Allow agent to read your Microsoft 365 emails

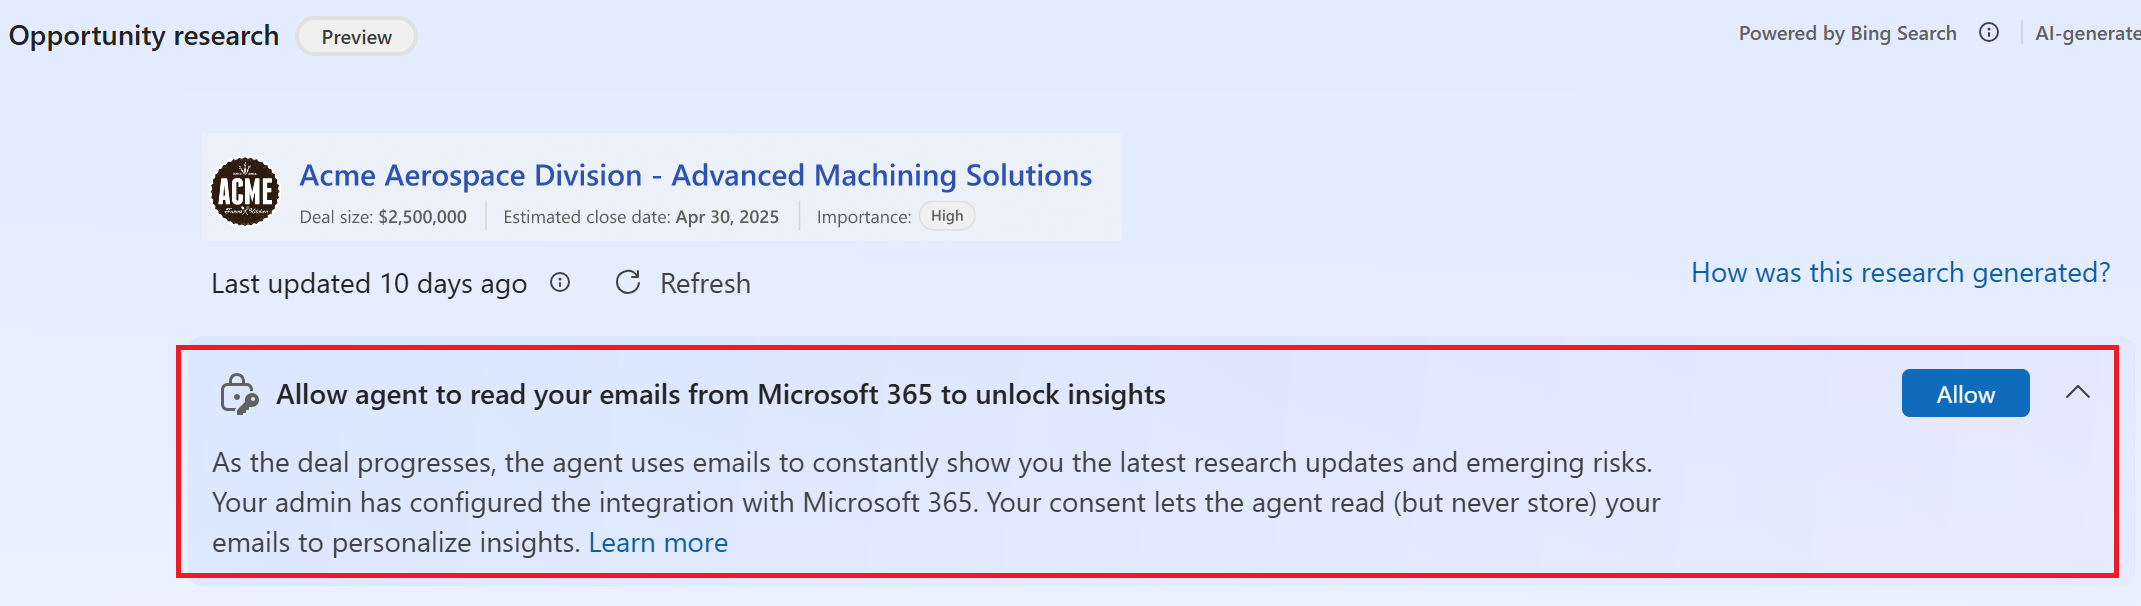[1963, 393]
